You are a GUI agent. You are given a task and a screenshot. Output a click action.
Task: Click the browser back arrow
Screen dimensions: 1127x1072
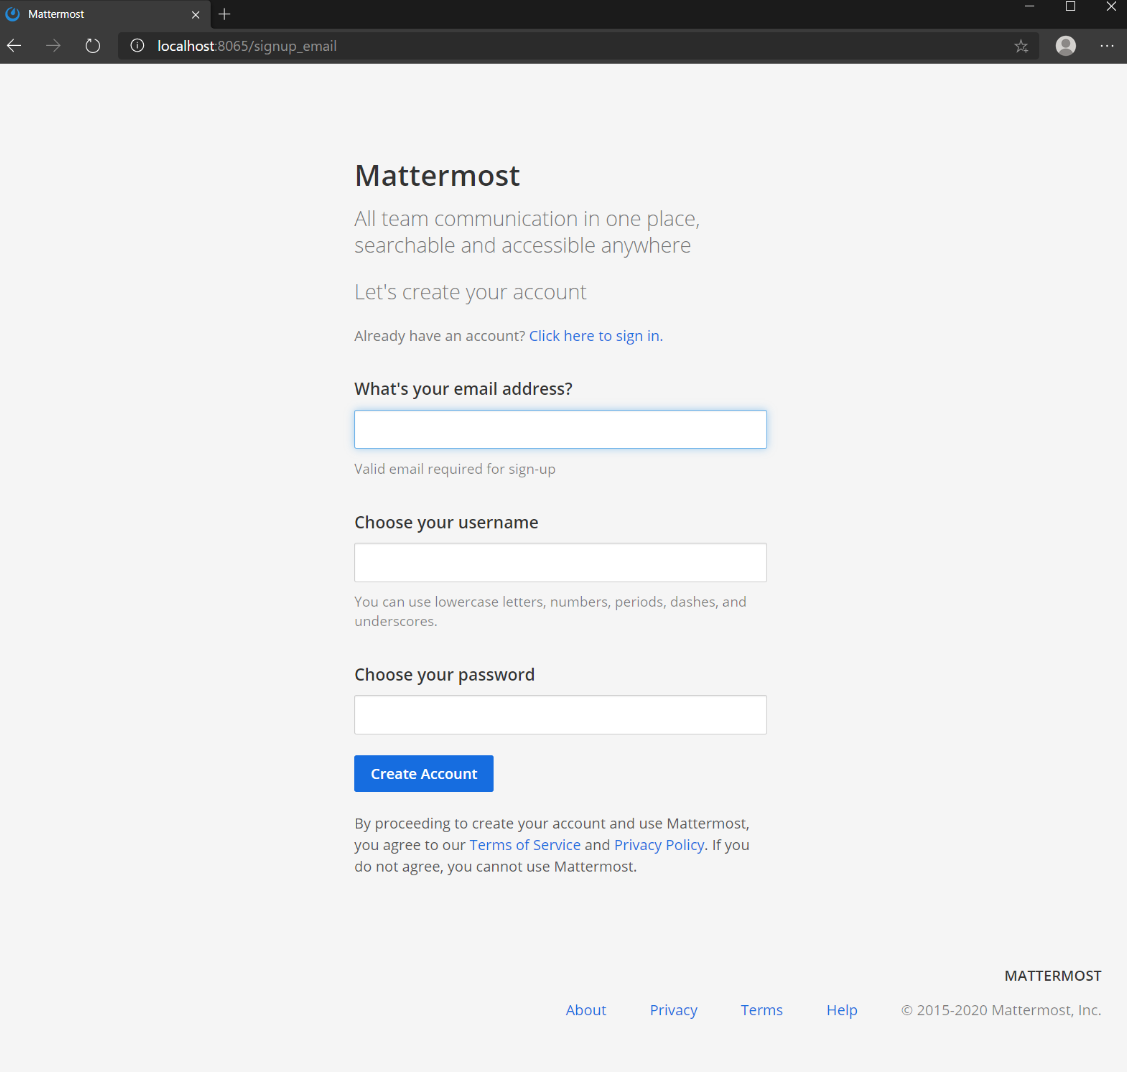(14, 46)
